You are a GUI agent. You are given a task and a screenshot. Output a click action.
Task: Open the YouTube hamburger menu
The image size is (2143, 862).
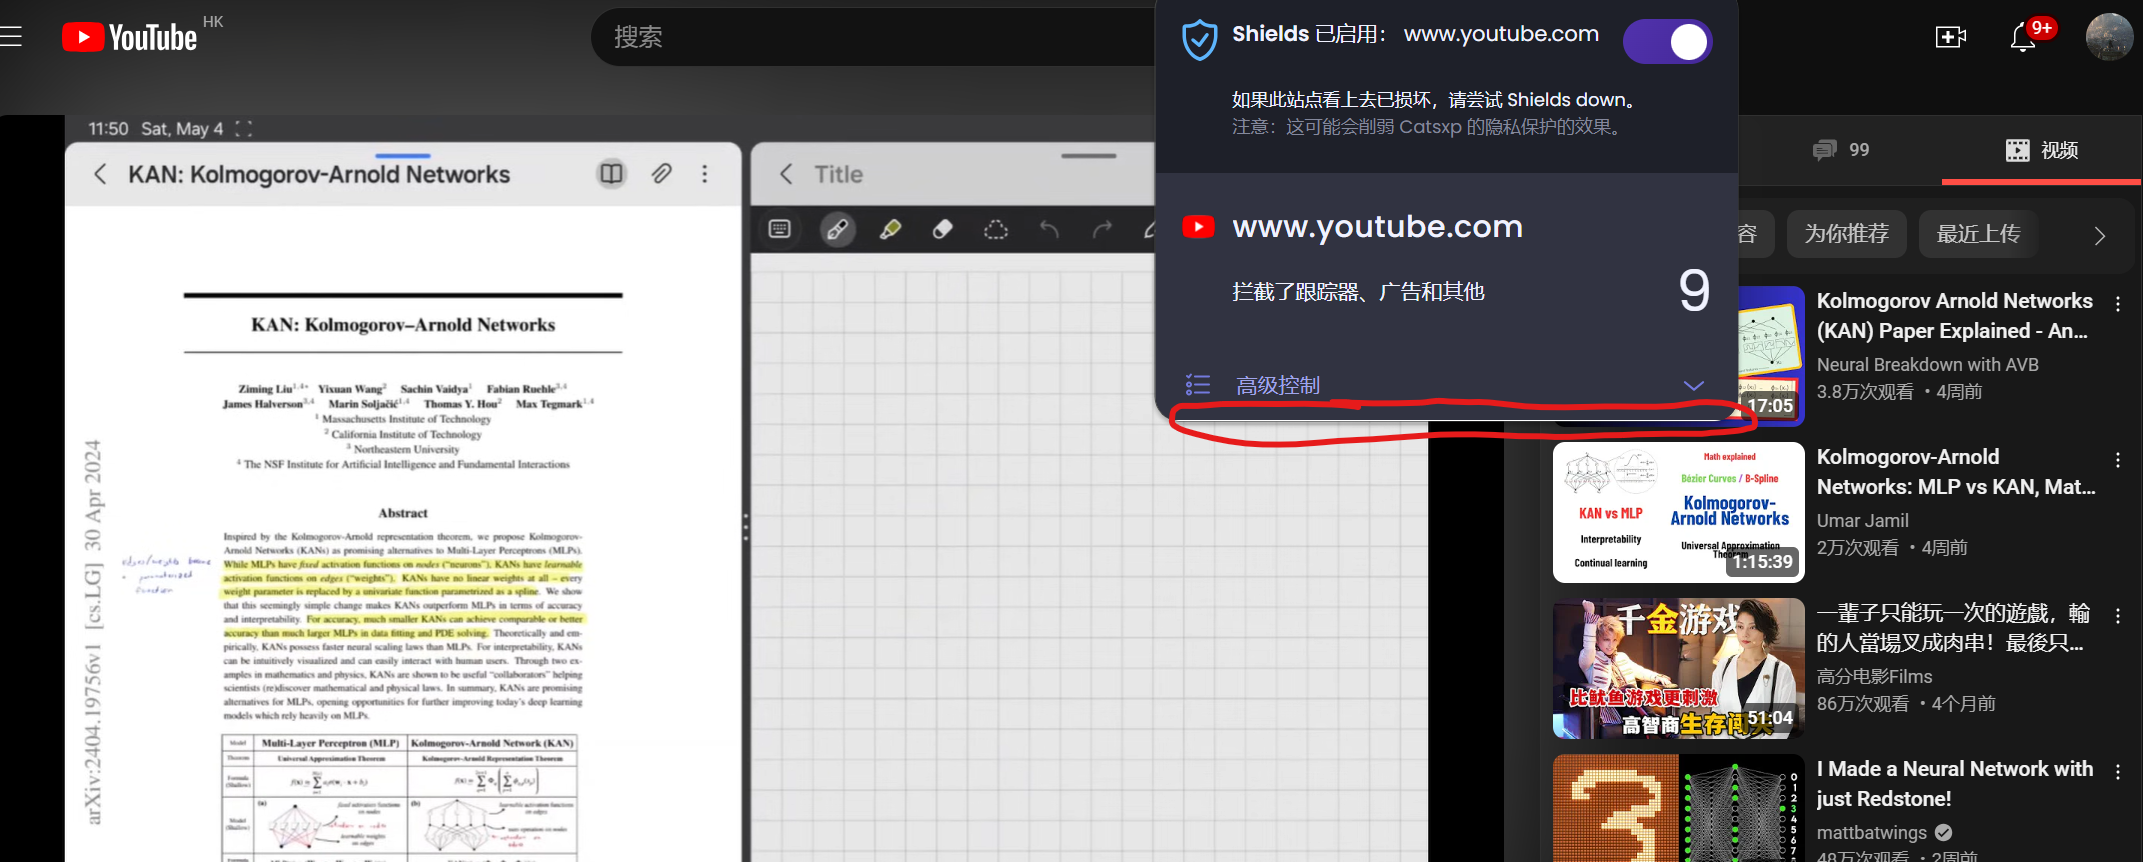click(x=10, y=37)
